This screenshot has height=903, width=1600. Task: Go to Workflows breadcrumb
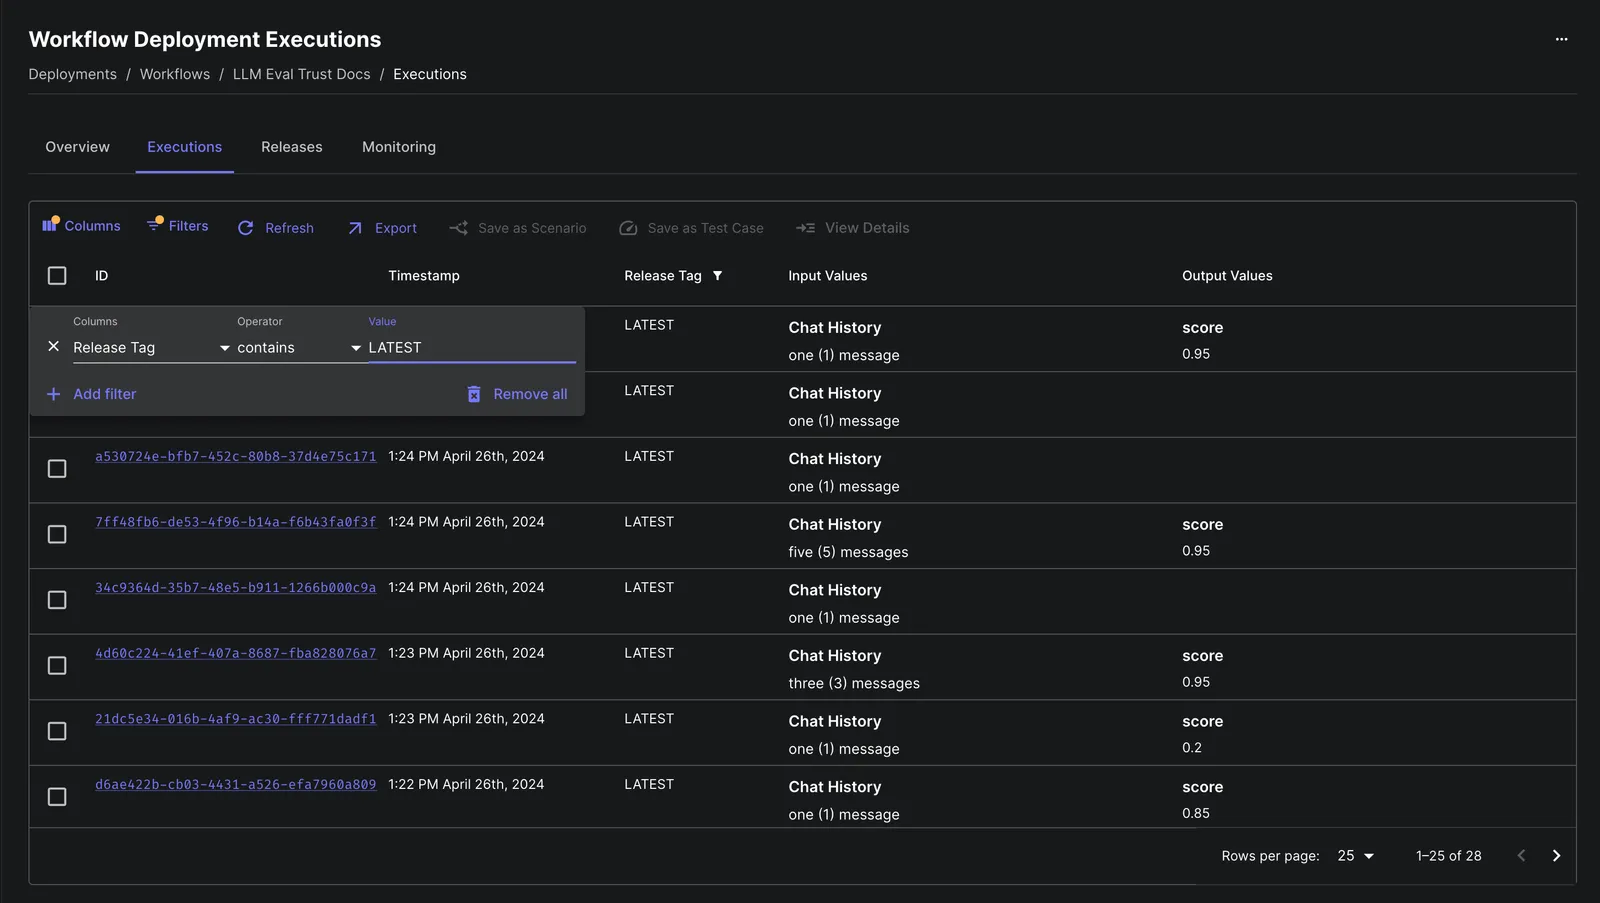tap(175, 74)
